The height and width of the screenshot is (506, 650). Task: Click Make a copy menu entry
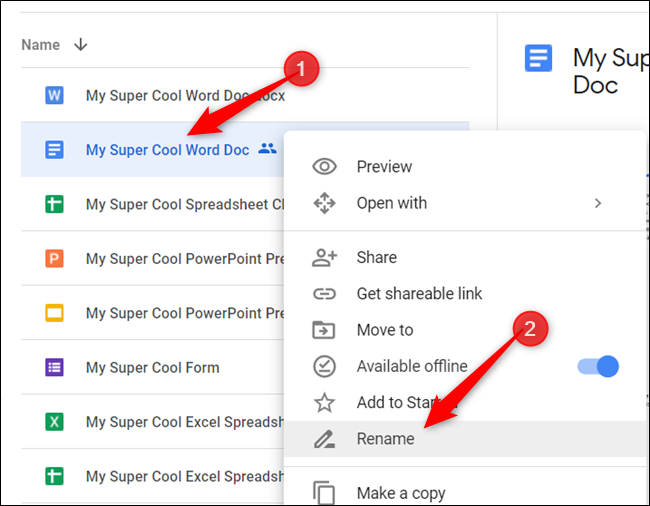point(401,493)
